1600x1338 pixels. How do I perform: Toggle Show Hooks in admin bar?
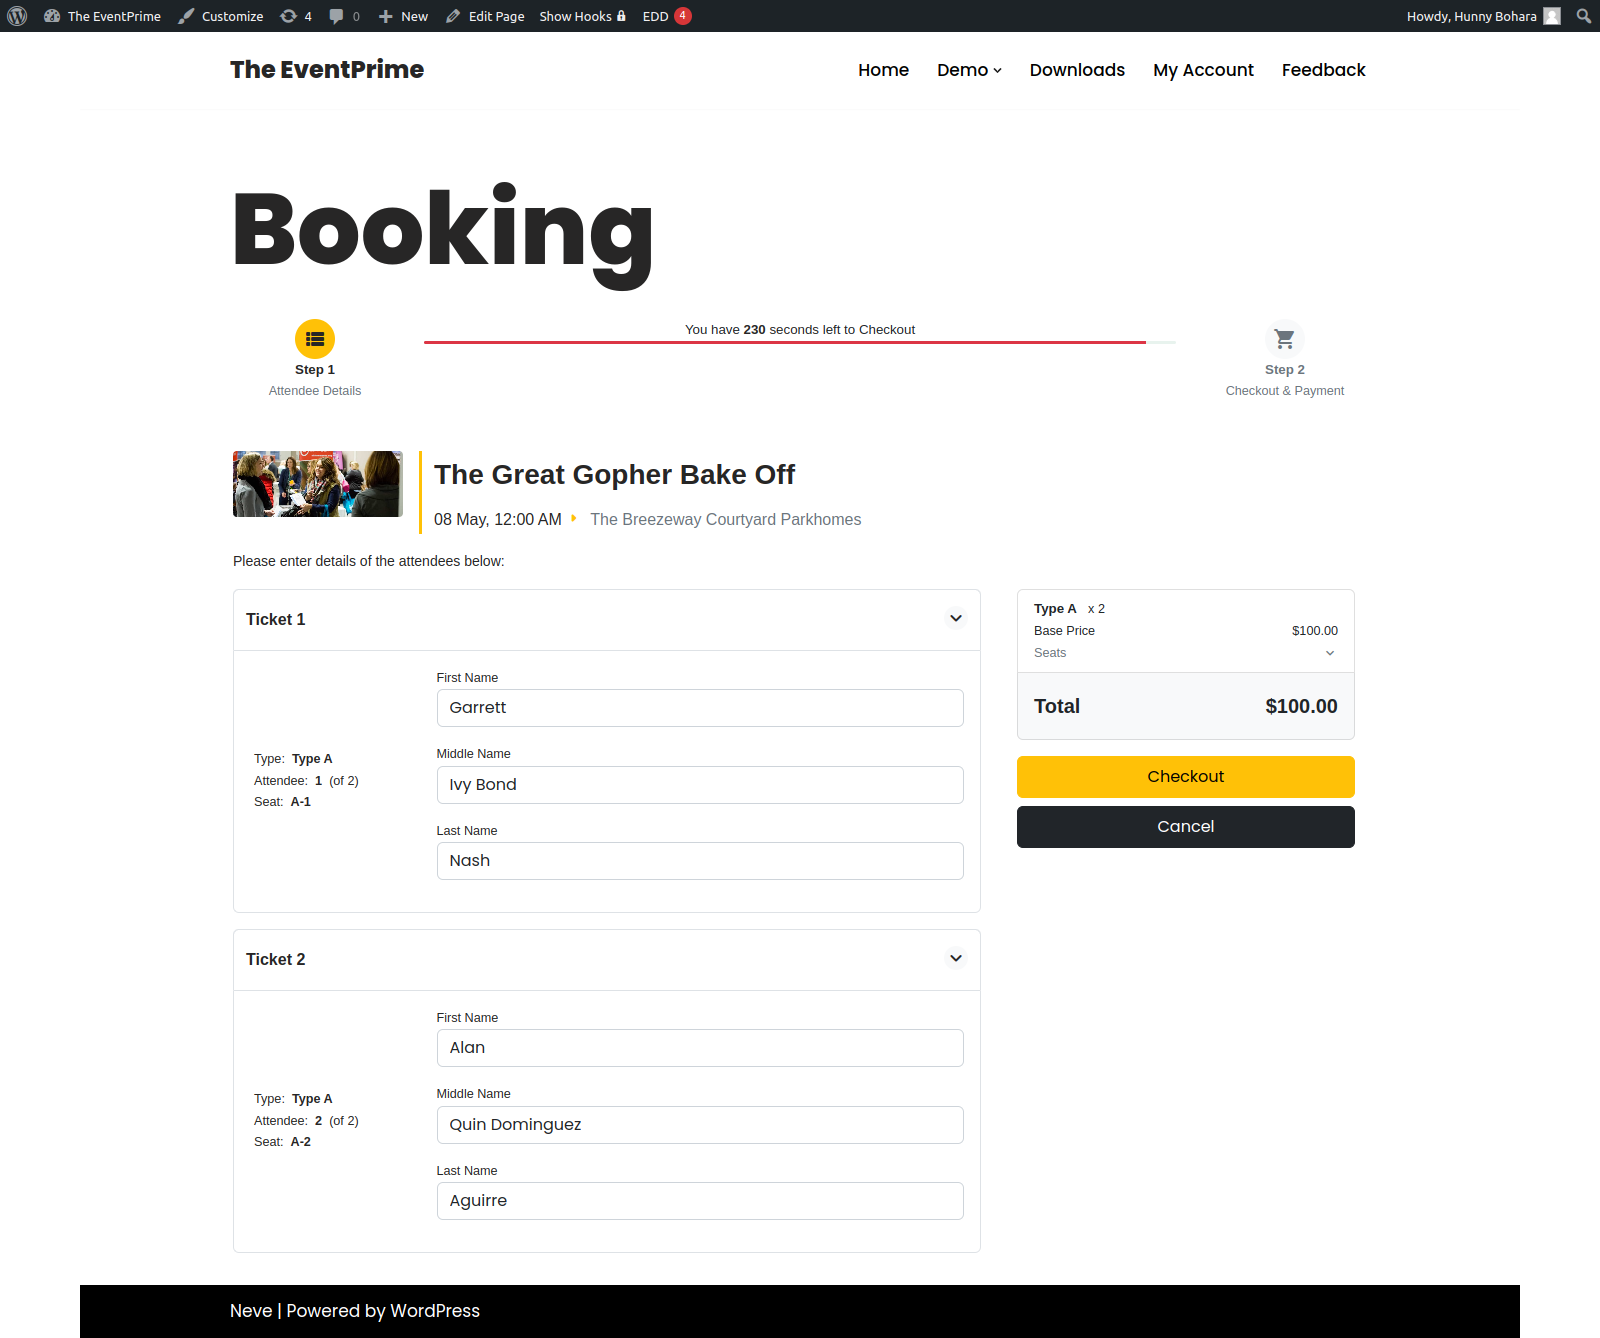583,16
